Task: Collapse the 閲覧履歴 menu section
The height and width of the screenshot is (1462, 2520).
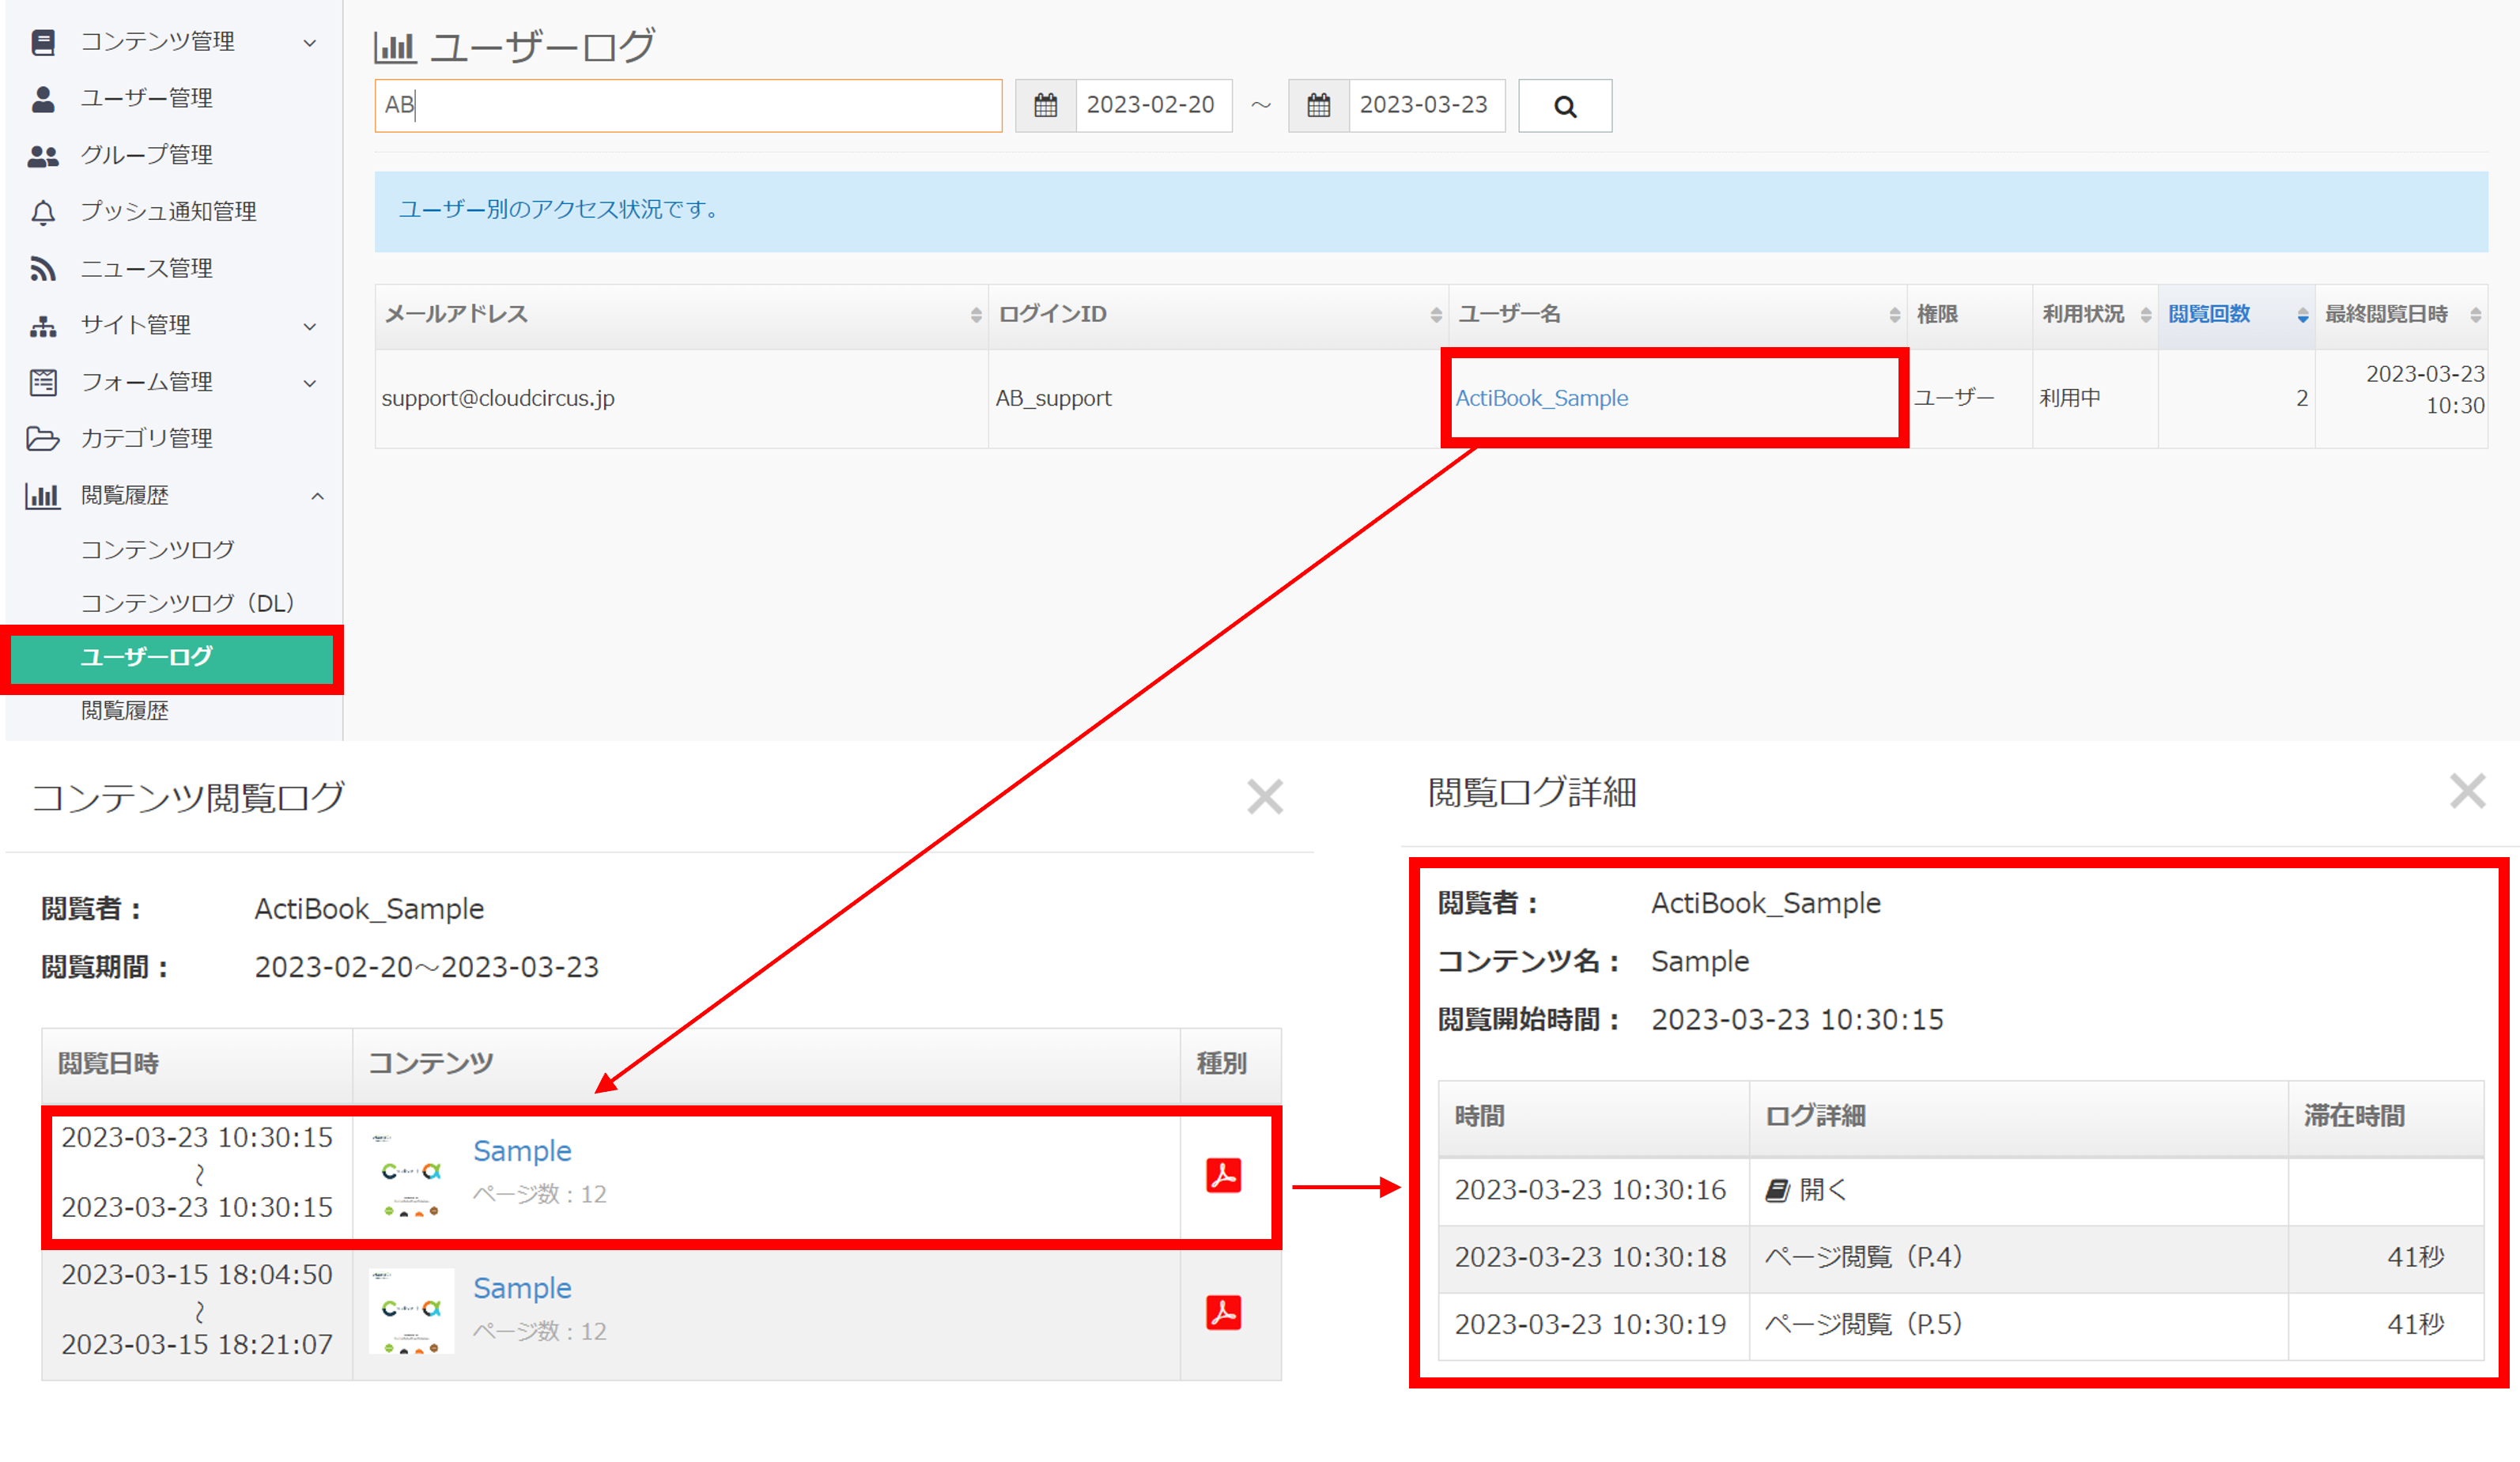Action: coord(317,496)
